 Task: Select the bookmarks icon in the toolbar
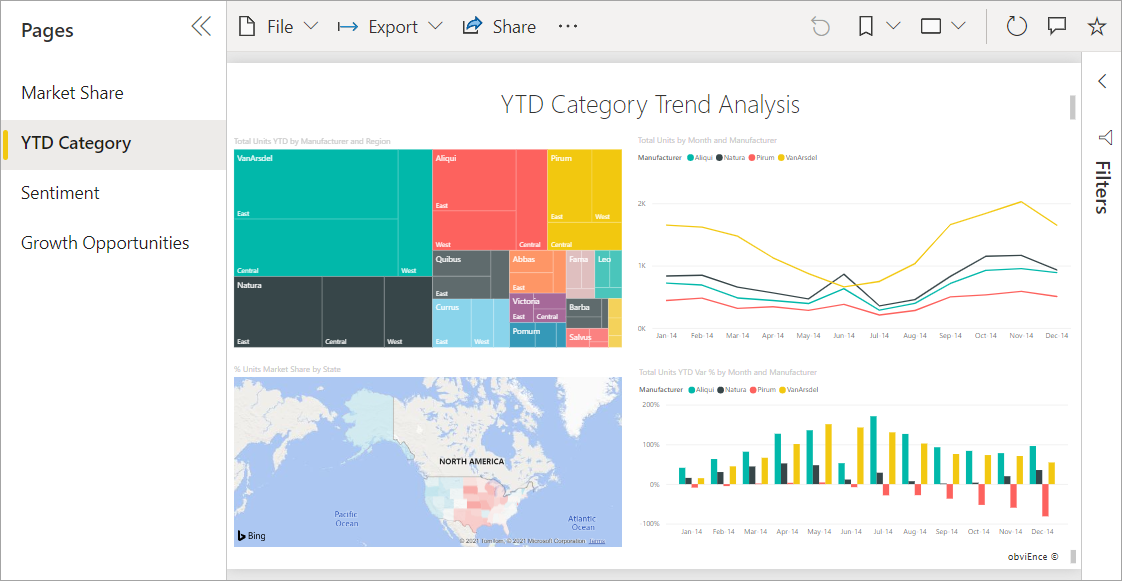tap(866, 26)
